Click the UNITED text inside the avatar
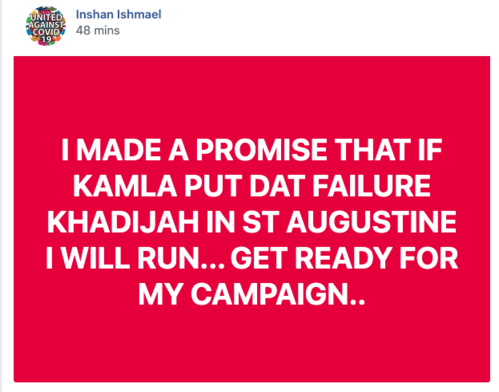The height and width of the screenshot is (392, 499). [x=46, y=17]
